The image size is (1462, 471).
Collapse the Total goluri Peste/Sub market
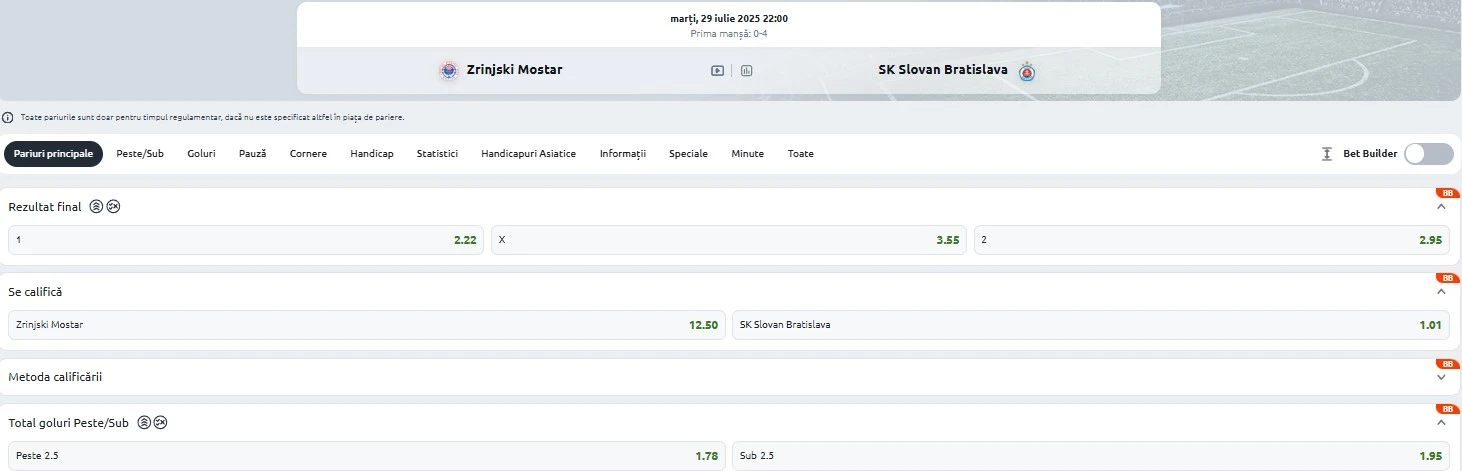point(1441,423)
